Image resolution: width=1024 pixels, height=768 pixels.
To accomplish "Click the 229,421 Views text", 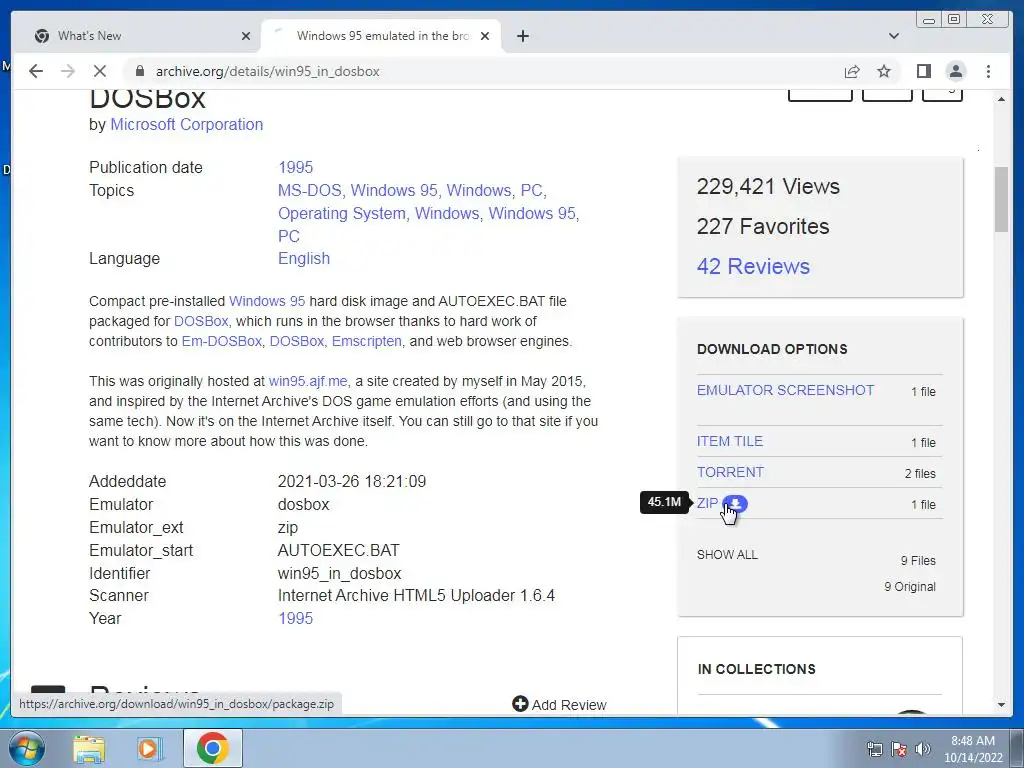I will coord(768,186).
